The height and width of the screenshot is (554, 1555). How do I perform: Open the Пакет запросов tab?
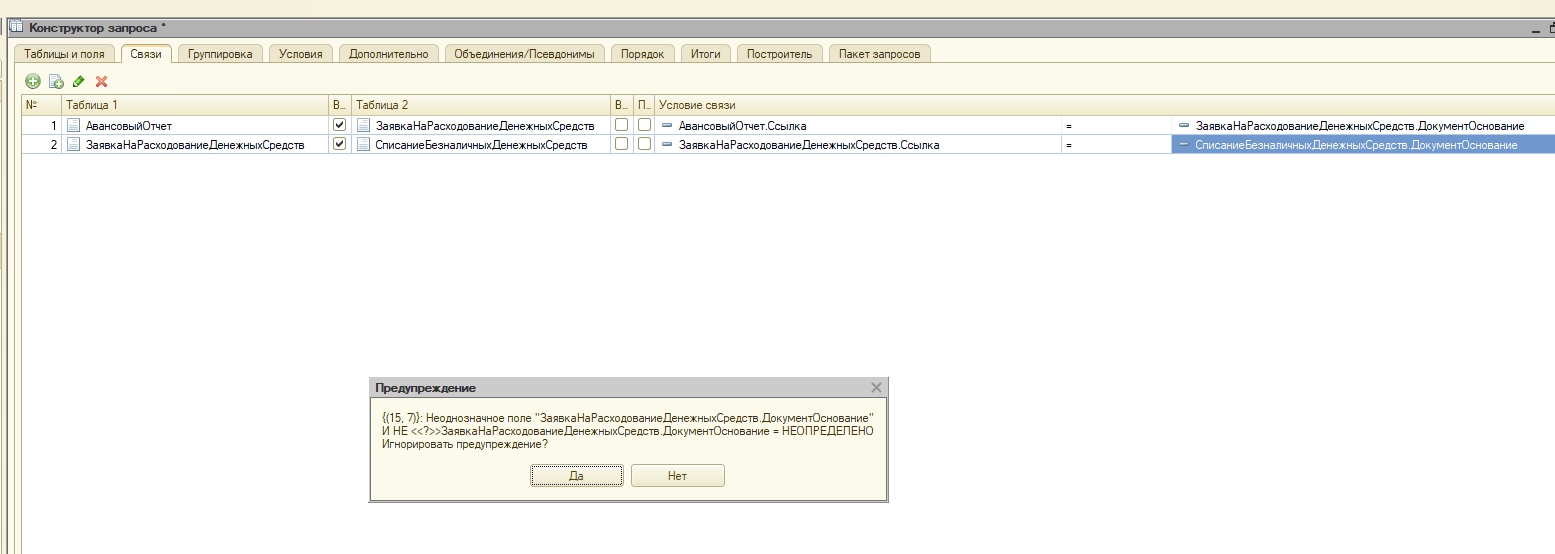[879, 54]
